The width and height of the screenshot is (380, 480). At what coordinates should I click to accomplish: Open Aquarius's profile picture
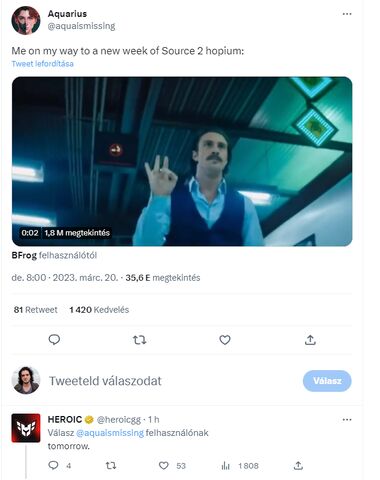(x=26, y=20)
